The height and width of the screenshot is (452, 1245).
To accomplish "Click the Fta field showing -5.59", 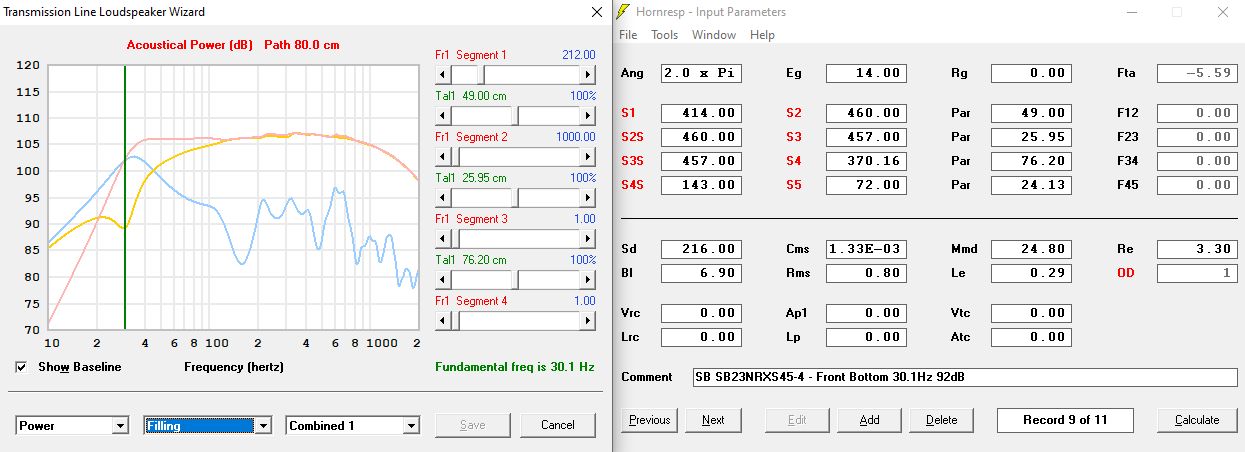I will click(x=1196, y=73).
